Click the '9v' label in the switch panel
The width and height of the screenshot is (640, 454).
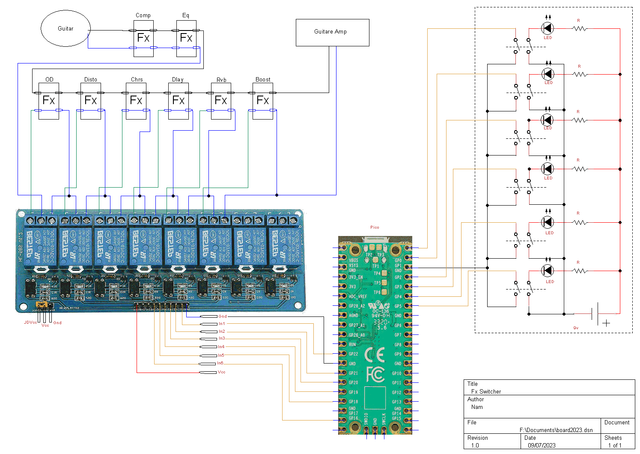(x=576, y=328)
